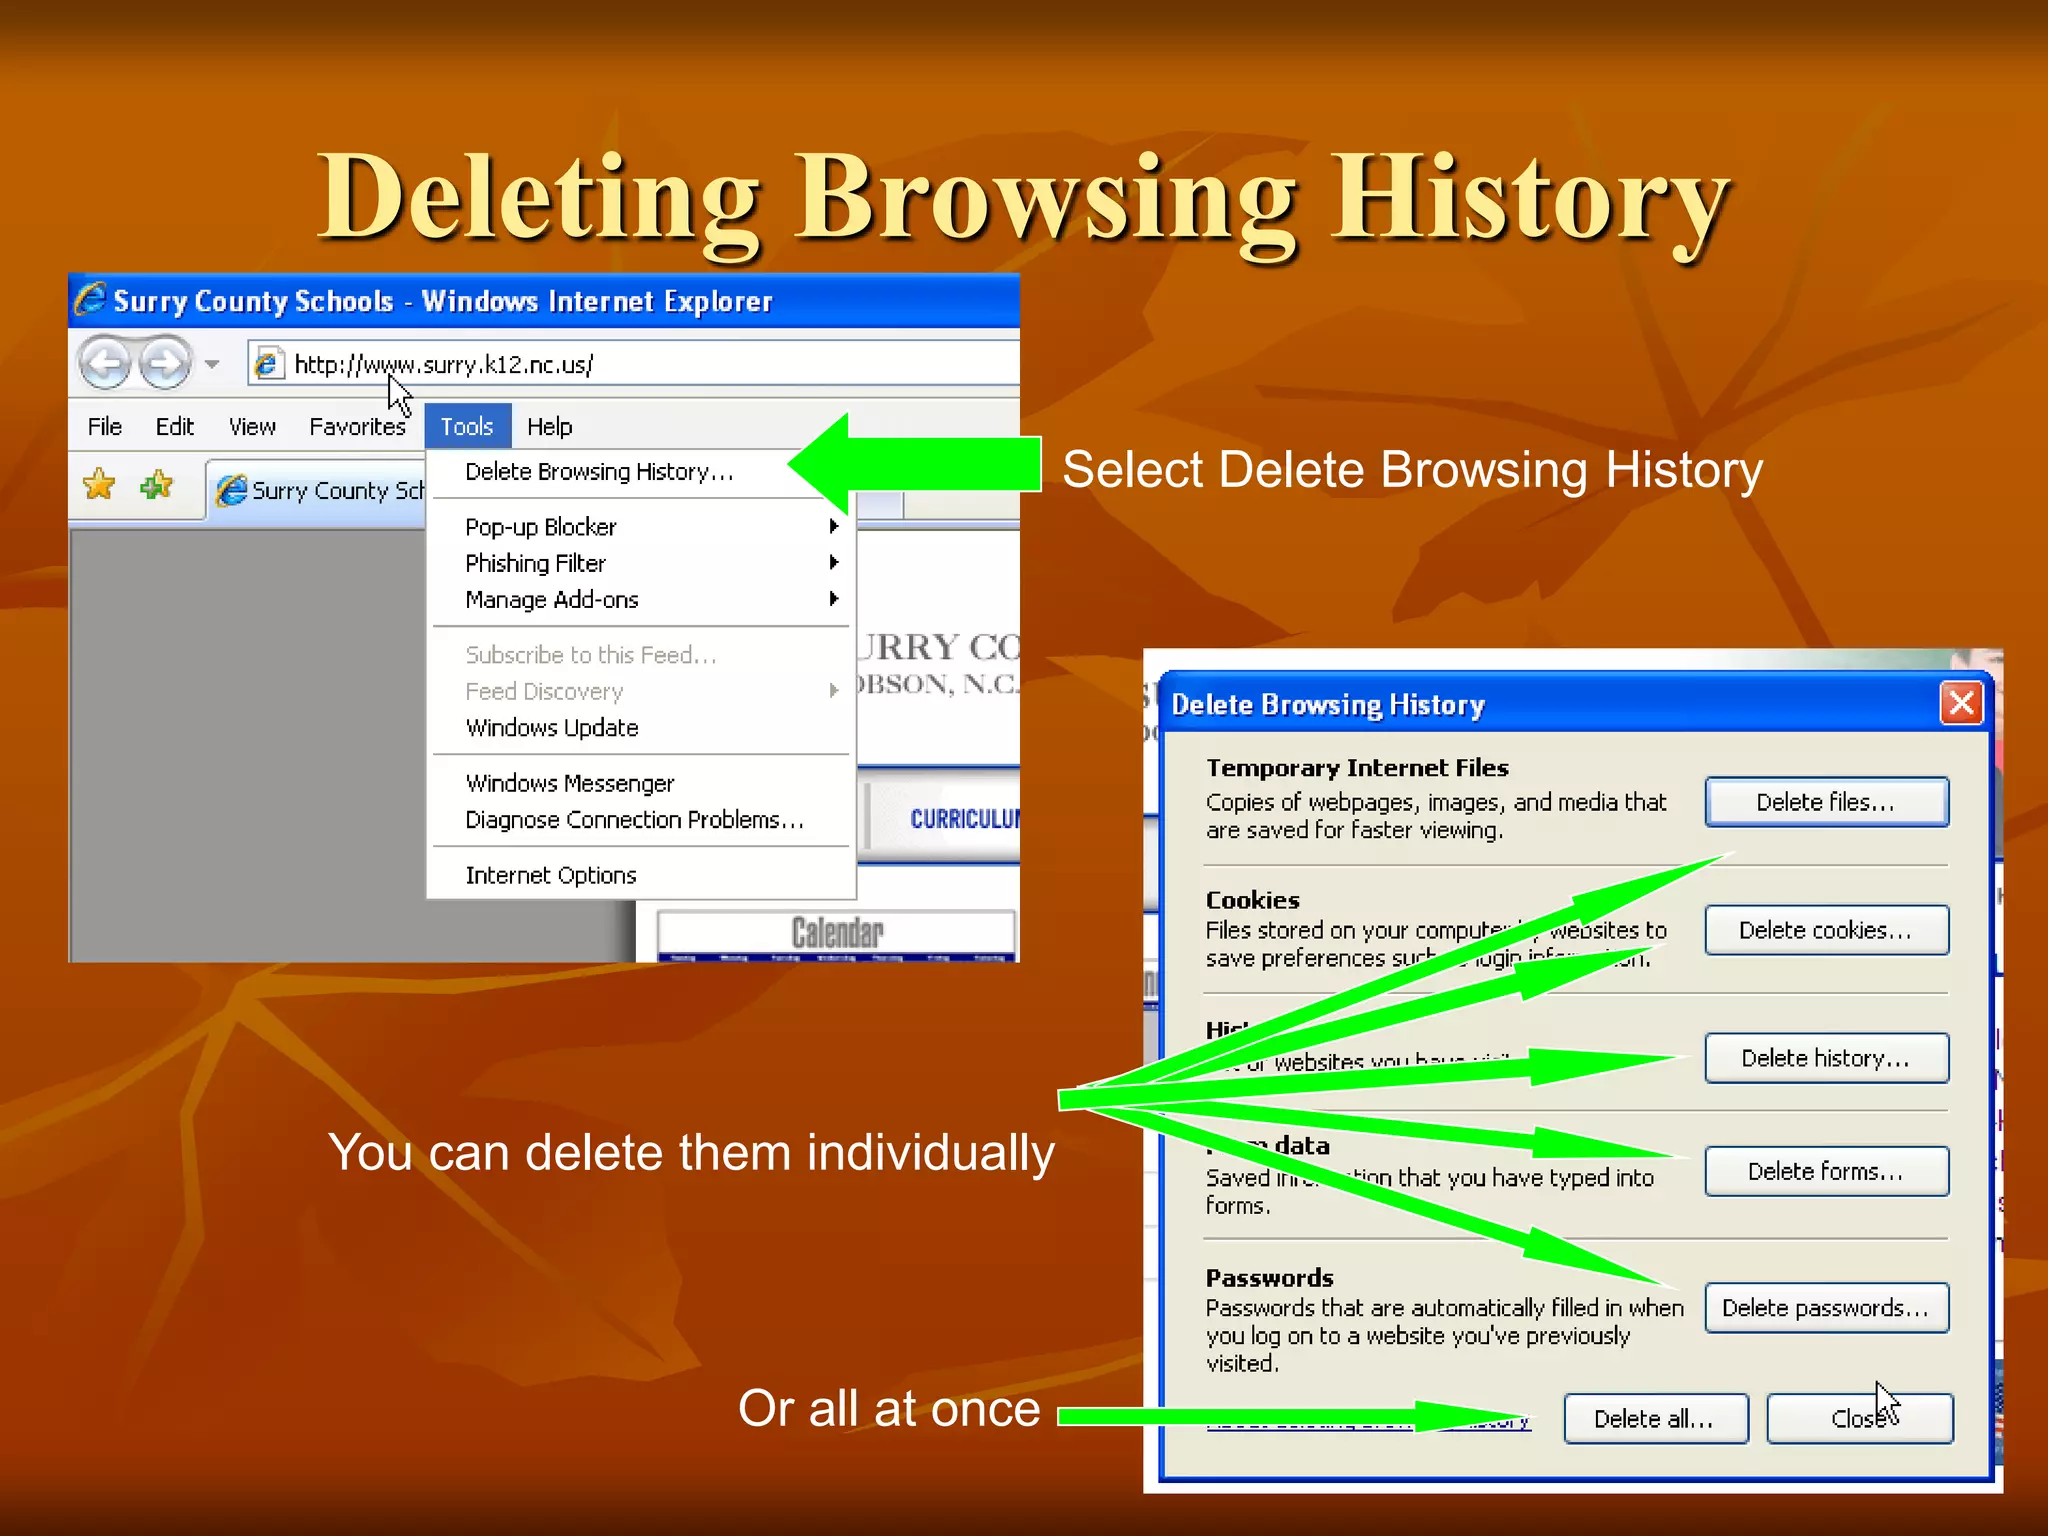Open the View menu

tap(252, 427)
